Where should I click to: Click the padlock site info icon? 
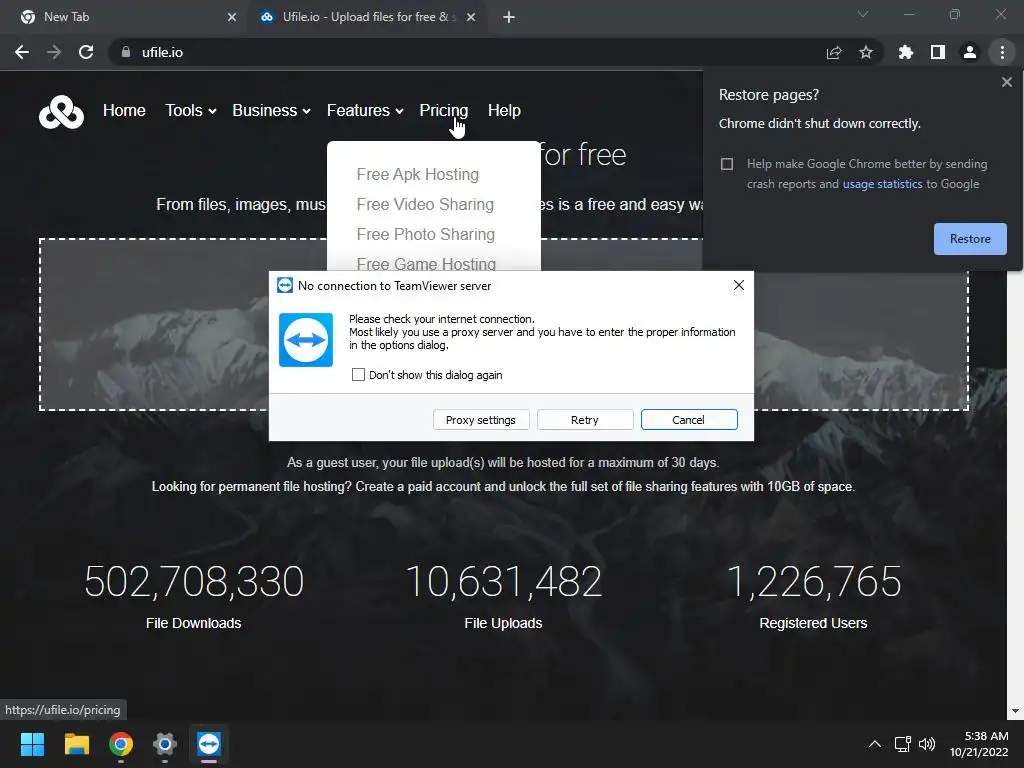point(126,52)
